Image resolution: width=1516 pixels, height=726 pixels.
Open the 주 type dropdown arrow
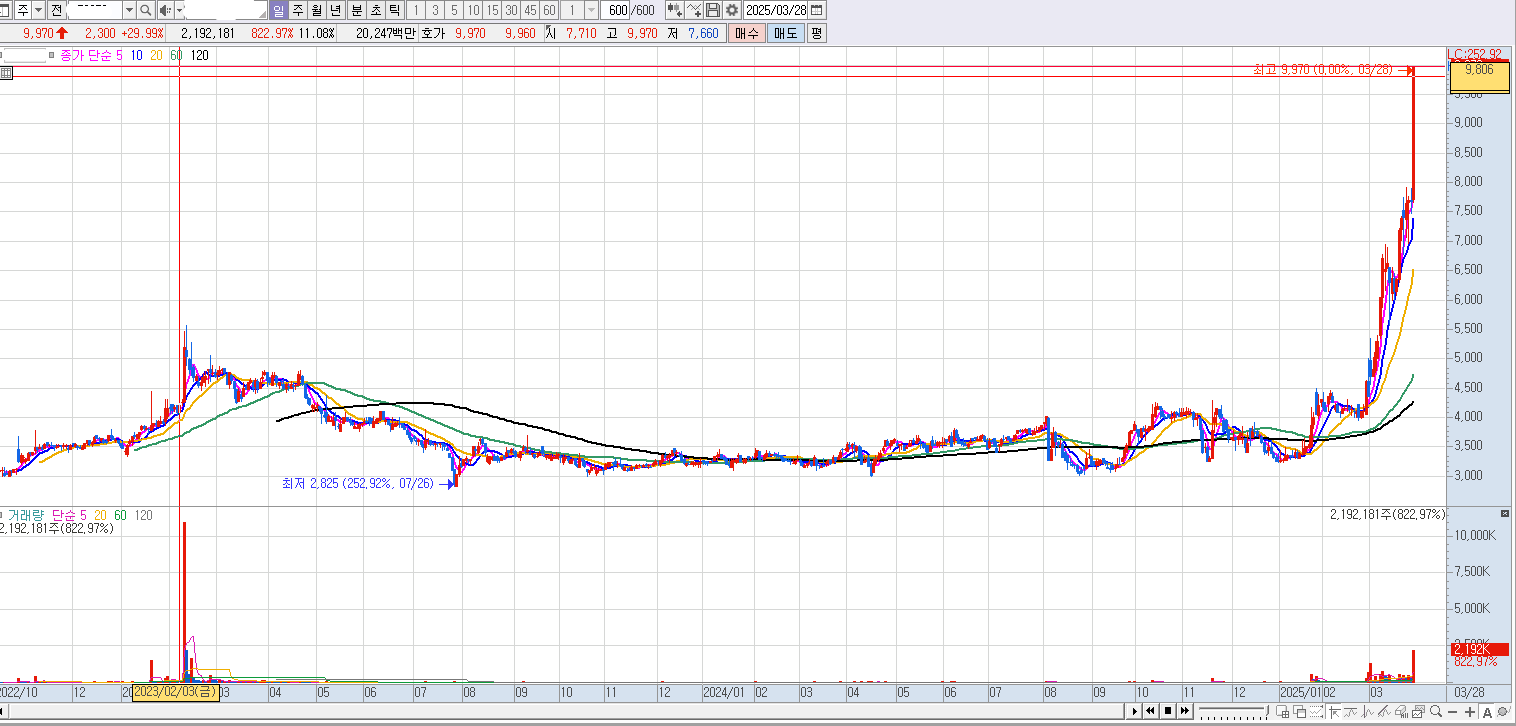[38, 10]
